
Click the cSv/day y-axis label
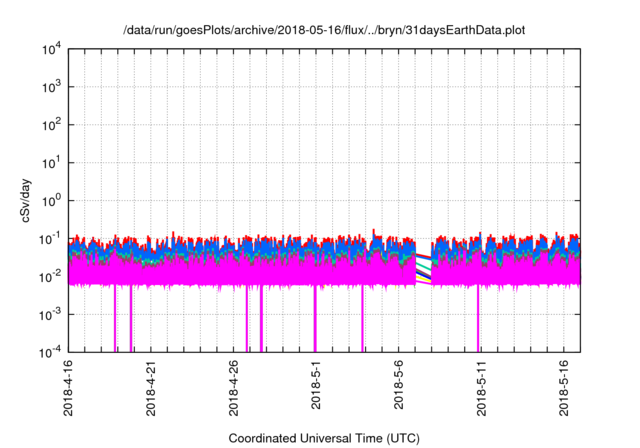coord(26,200)
